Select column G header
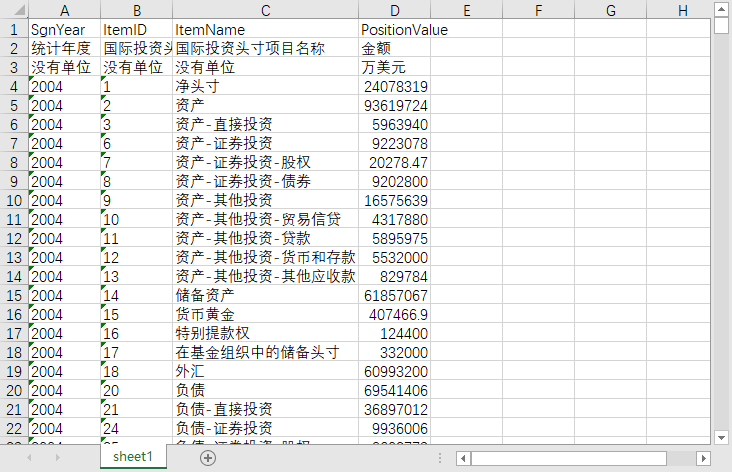This screenshot has height=472, width=732. point(611,10)
